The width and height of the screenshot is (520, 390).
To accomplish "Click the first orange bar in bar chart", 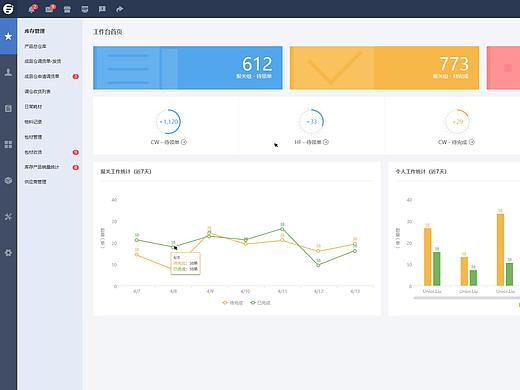I will click(428, 257).
